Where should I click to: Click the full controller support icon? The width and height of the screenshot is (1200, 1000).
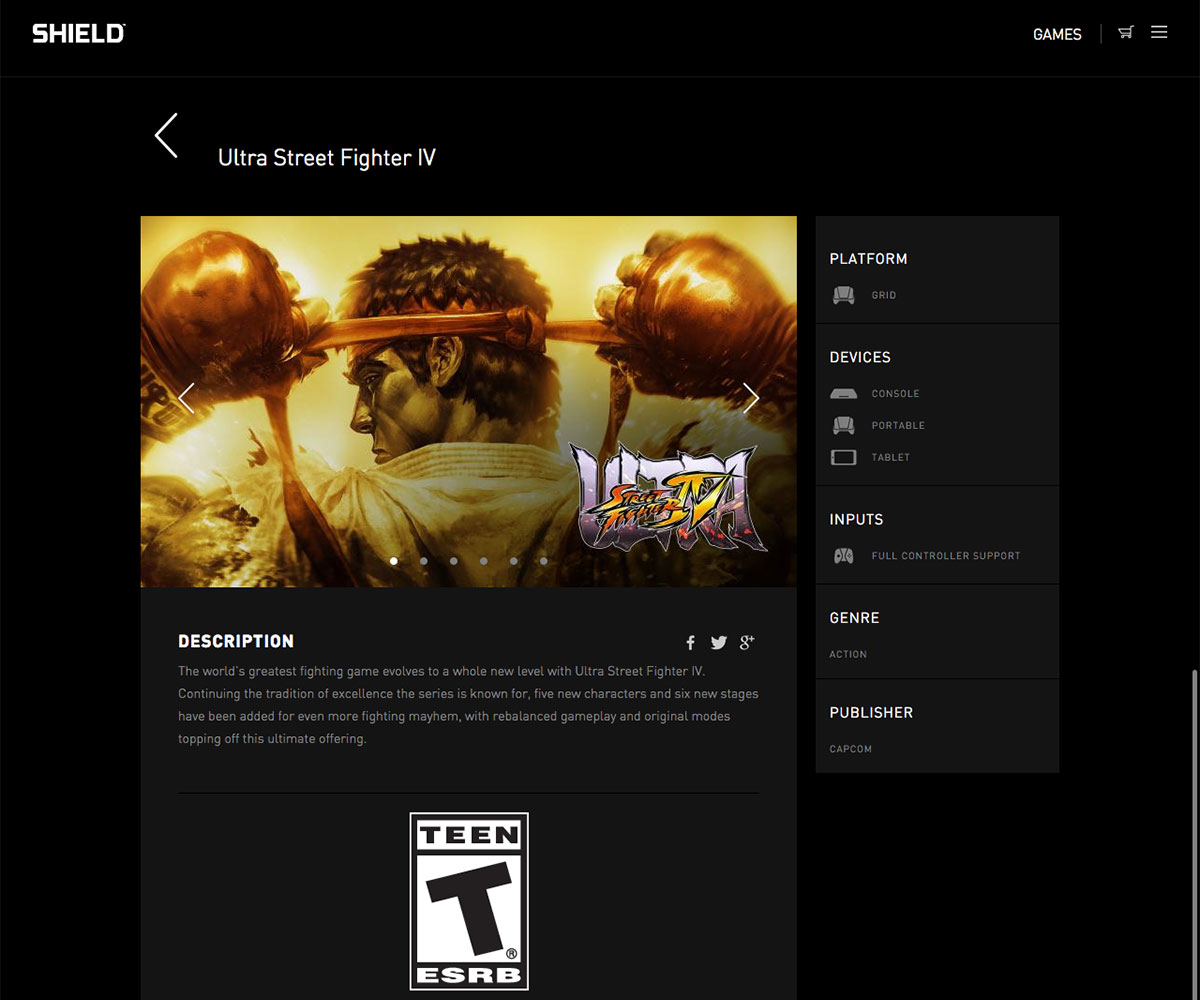(x=844, y=556)
